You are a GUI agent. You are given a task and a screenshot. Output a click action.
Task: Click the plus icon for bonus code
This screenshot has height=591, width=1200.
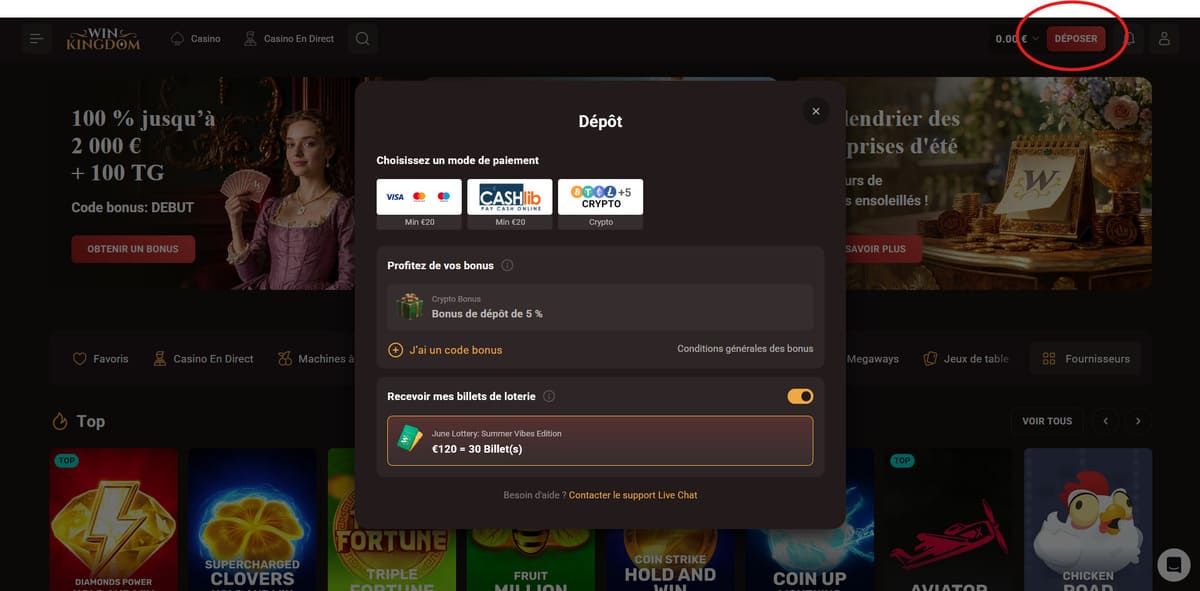(x=395, y=350)
